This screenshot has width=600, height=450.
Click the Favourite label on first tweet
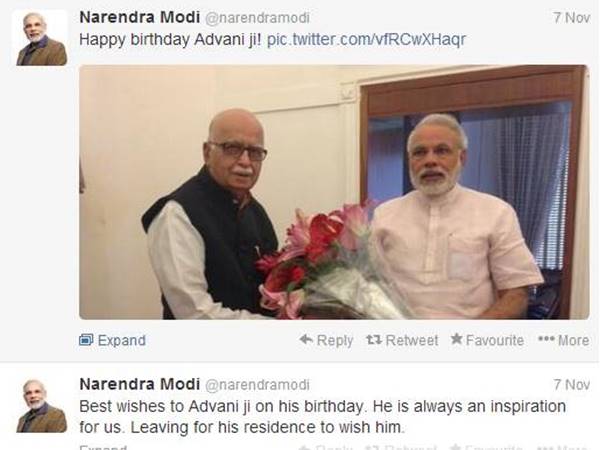click(495, 340)
